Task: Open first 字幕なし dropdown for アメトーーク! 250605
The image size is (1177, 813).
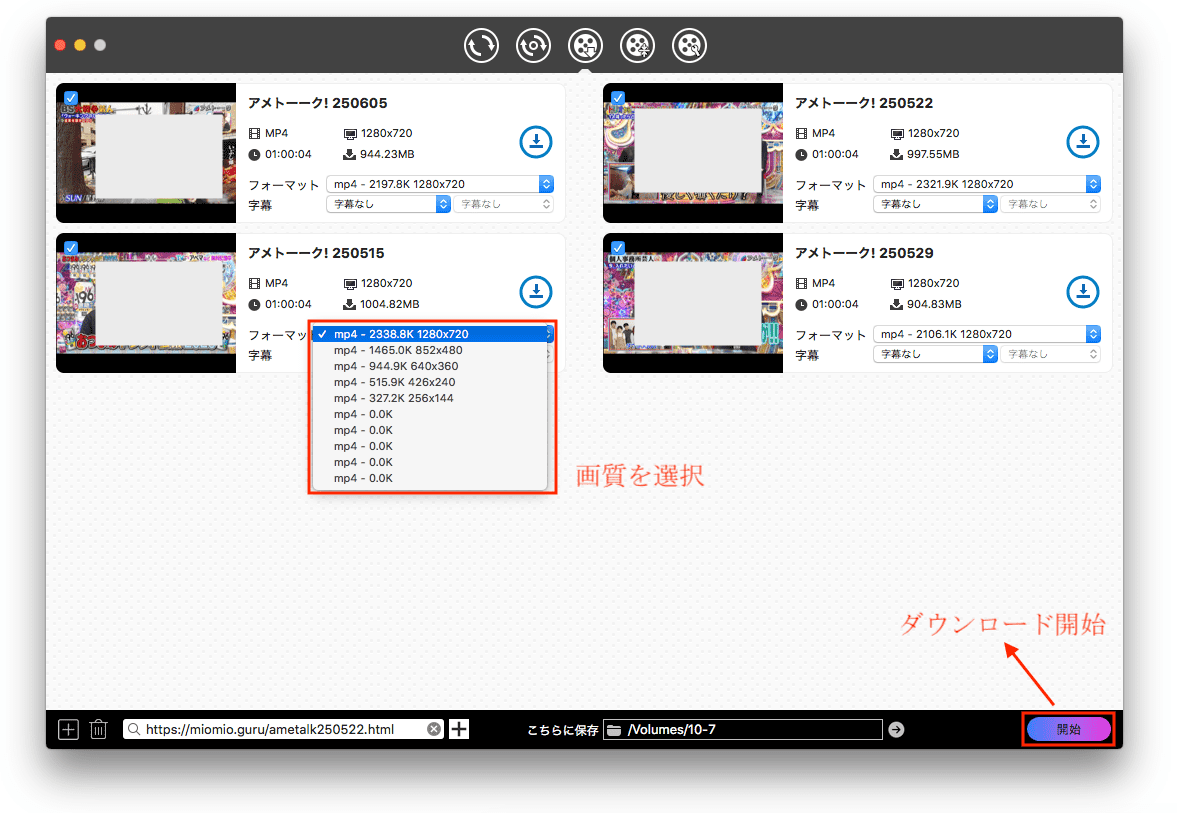Action: coord(388,204)
